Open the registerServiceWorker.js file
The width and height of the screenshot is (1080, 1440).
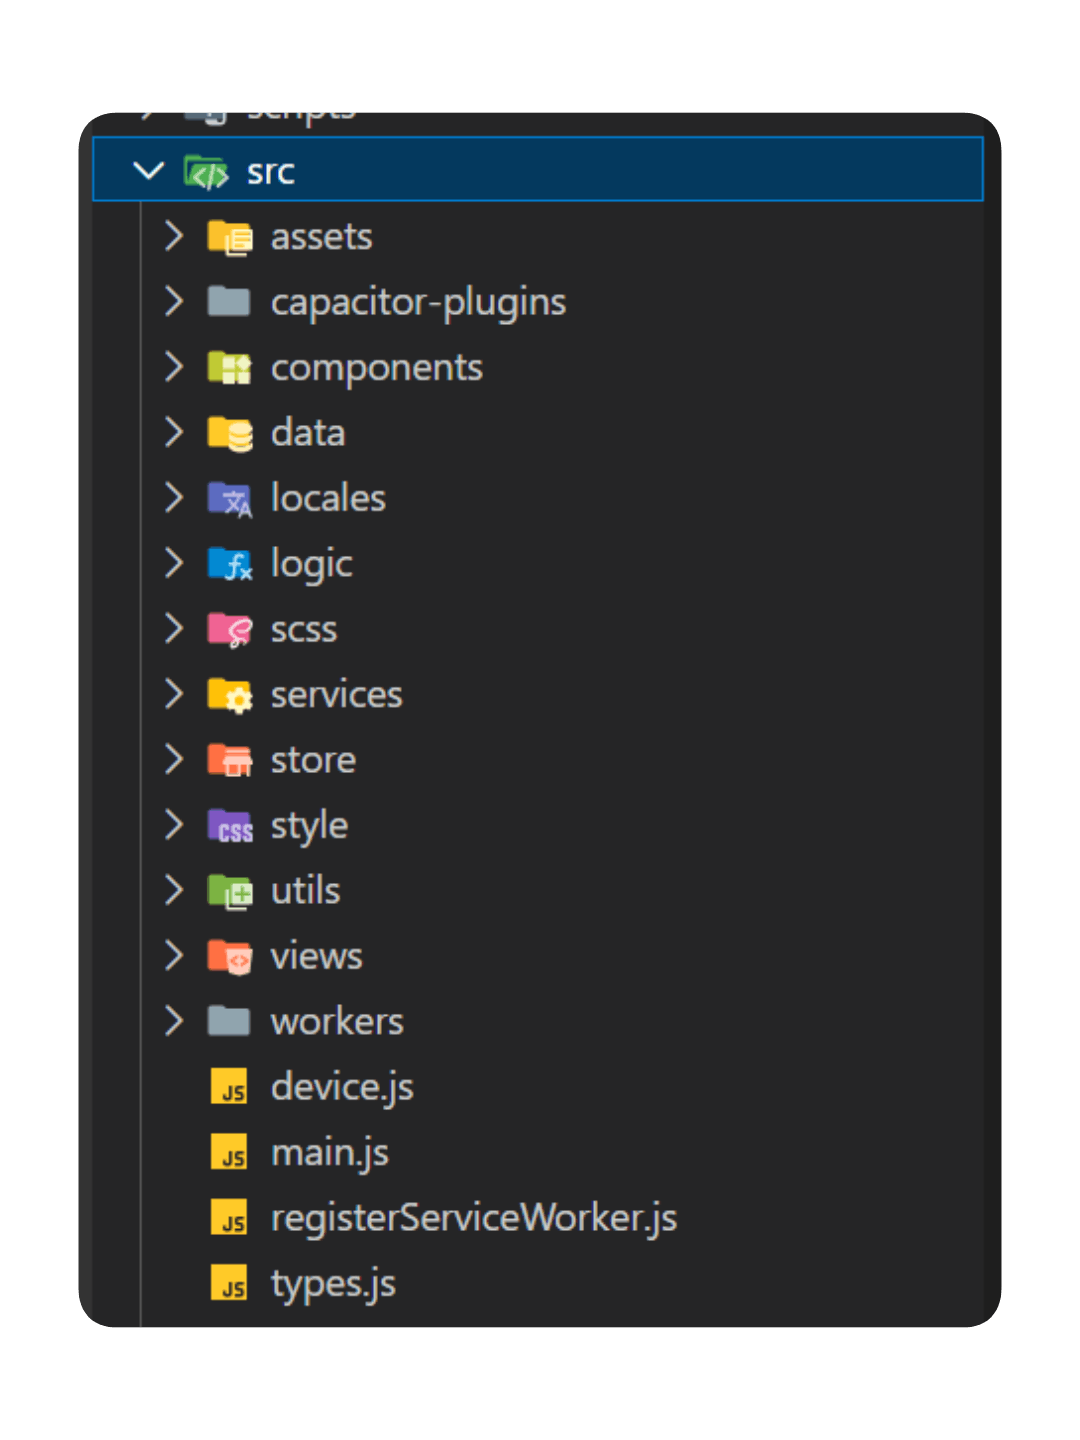pos(474,1217)
